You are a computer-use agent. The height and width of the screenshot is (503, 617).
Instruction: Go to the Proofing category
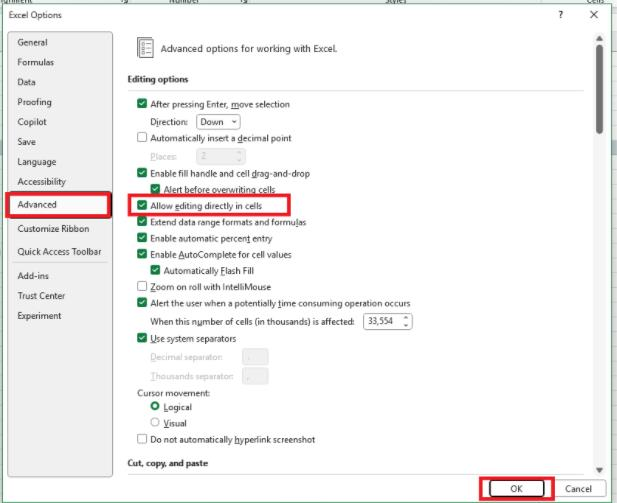click(x=34, y=102)
